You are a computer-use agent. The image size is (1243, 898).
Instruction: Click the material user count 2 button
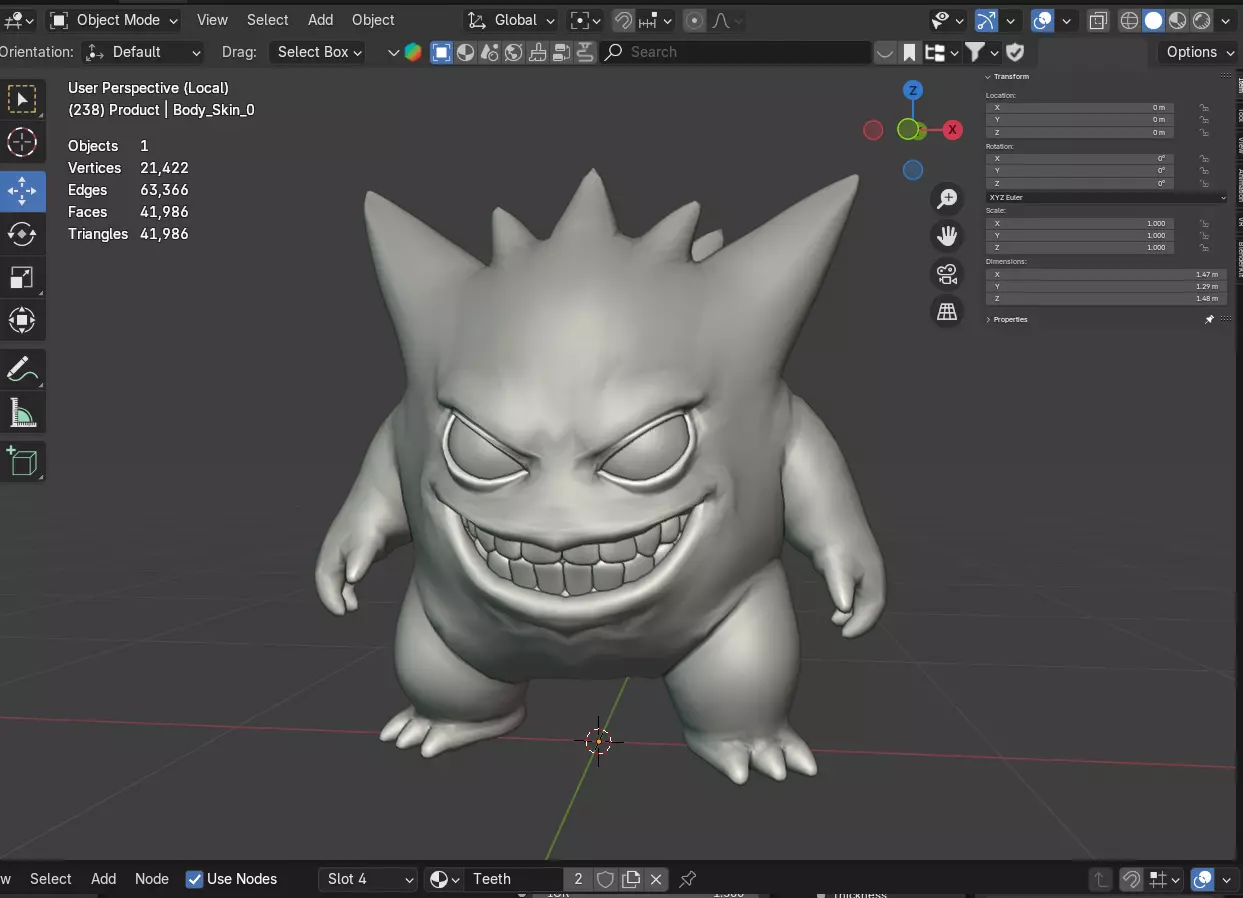tap(578, 879)
